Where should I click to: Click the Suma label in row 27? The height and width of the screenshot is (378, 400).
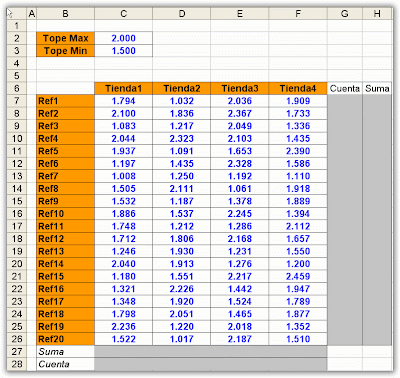click(65, 351)
